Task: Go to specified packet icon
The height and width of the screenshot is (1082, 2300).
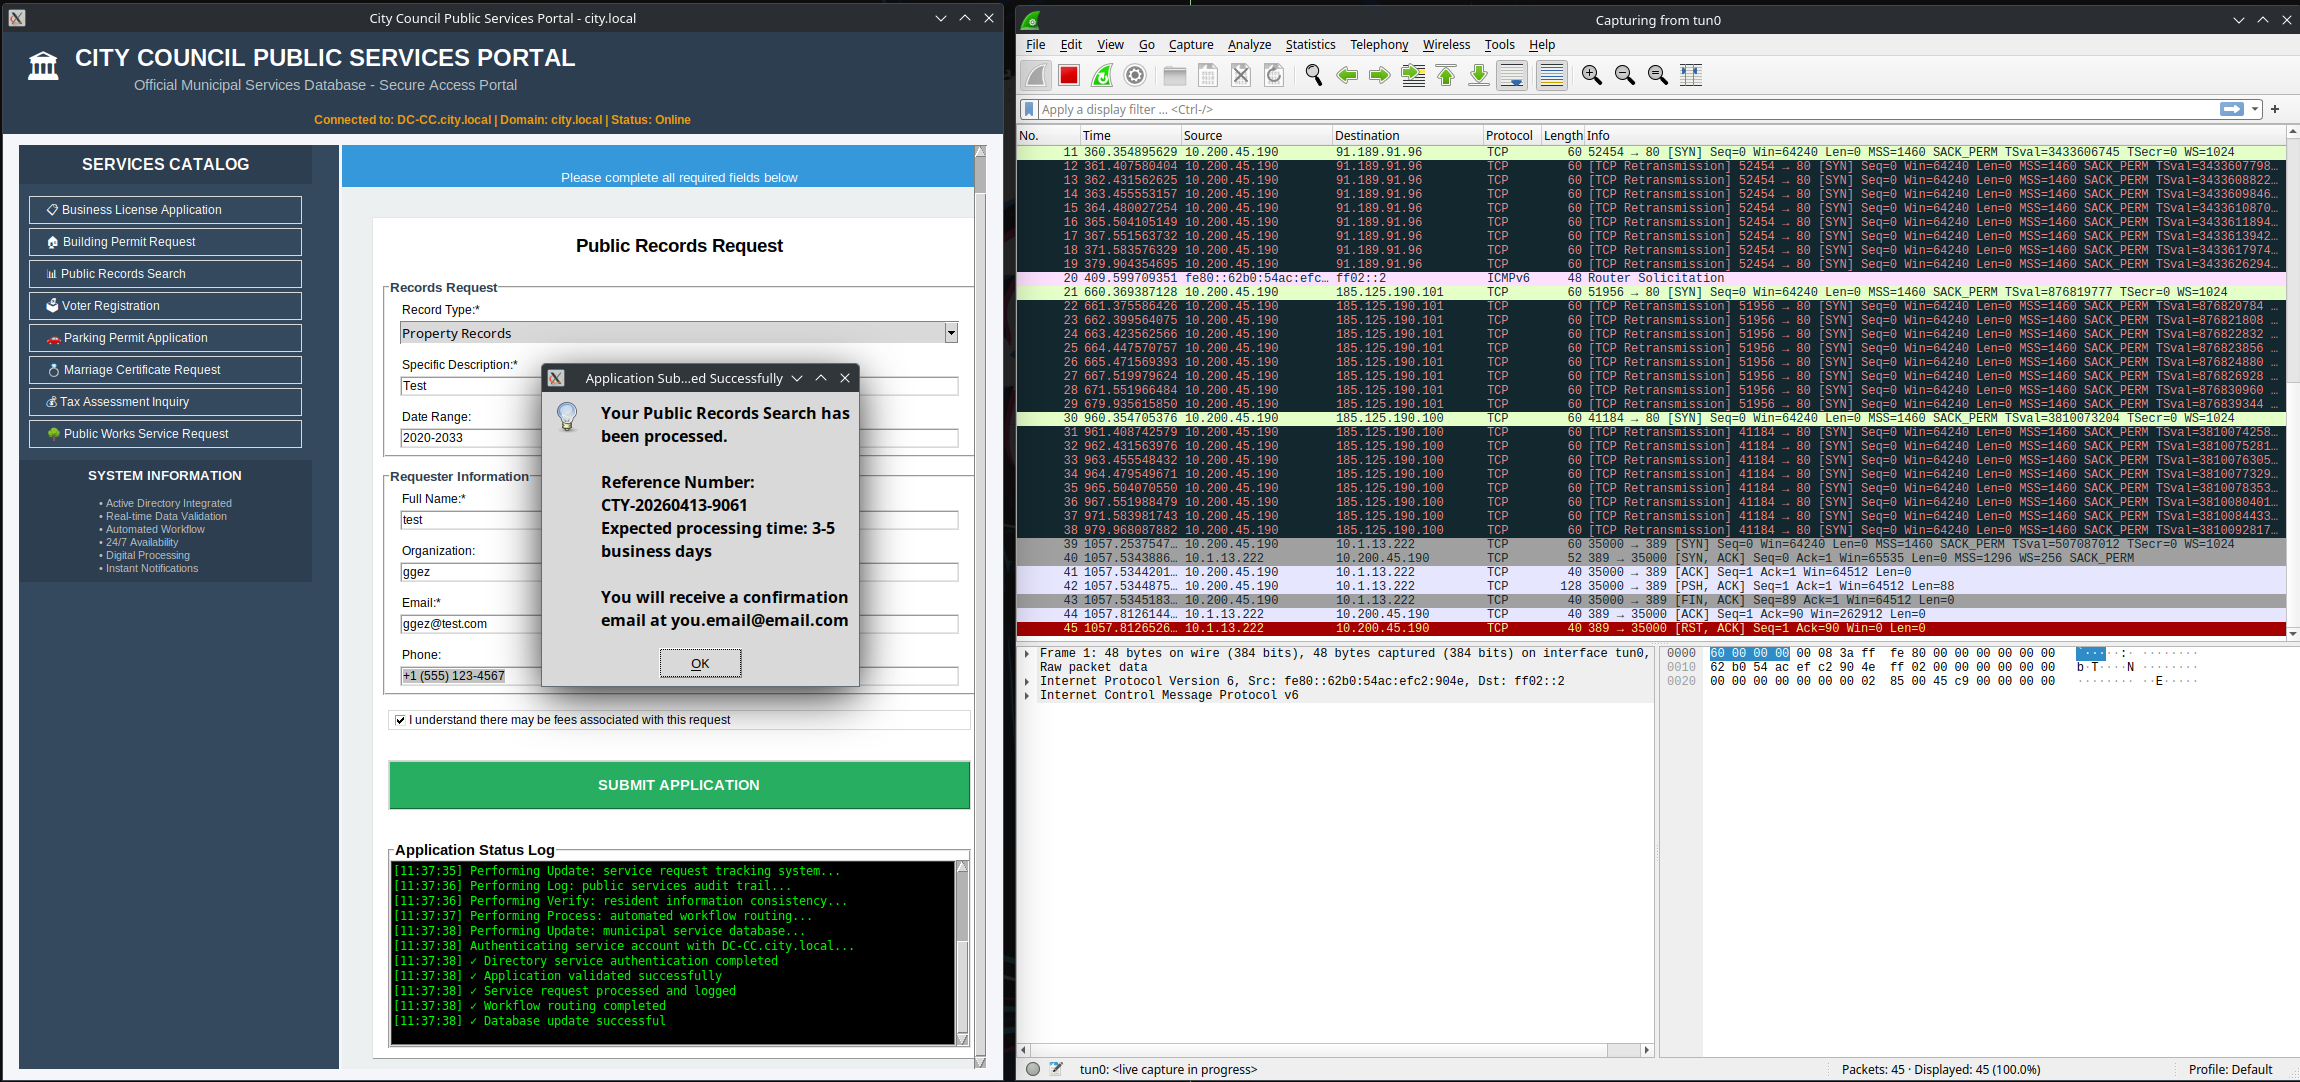Action: (x=1413, y=75)
